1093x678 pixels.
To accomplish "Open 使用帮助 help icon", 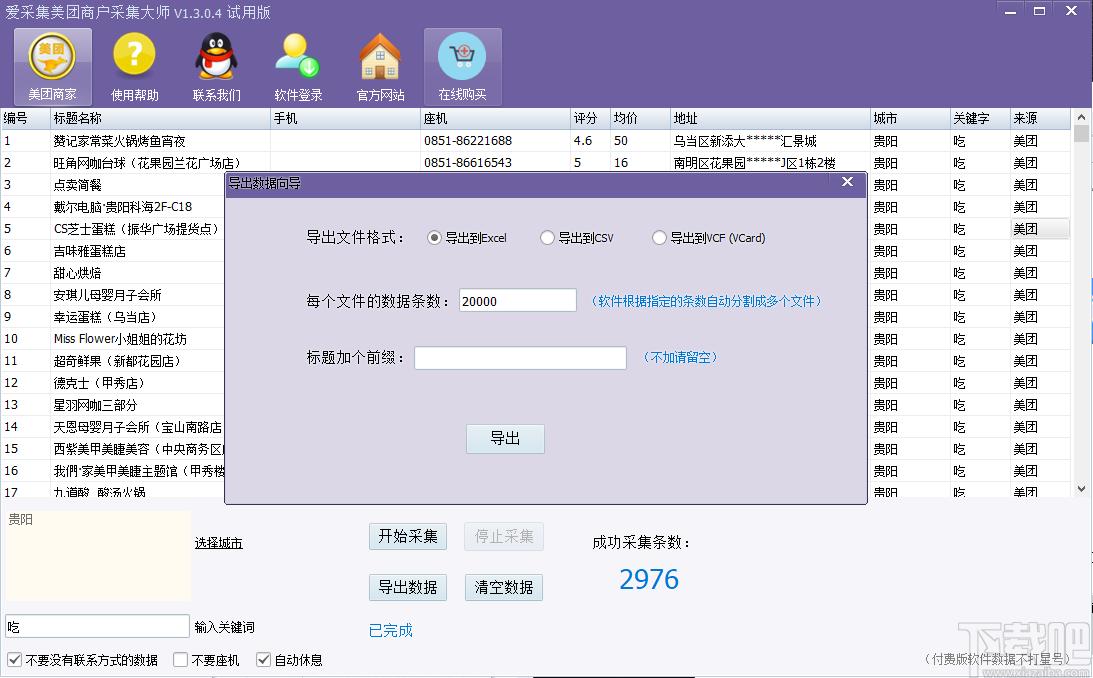I will click(x=135, y=68).
